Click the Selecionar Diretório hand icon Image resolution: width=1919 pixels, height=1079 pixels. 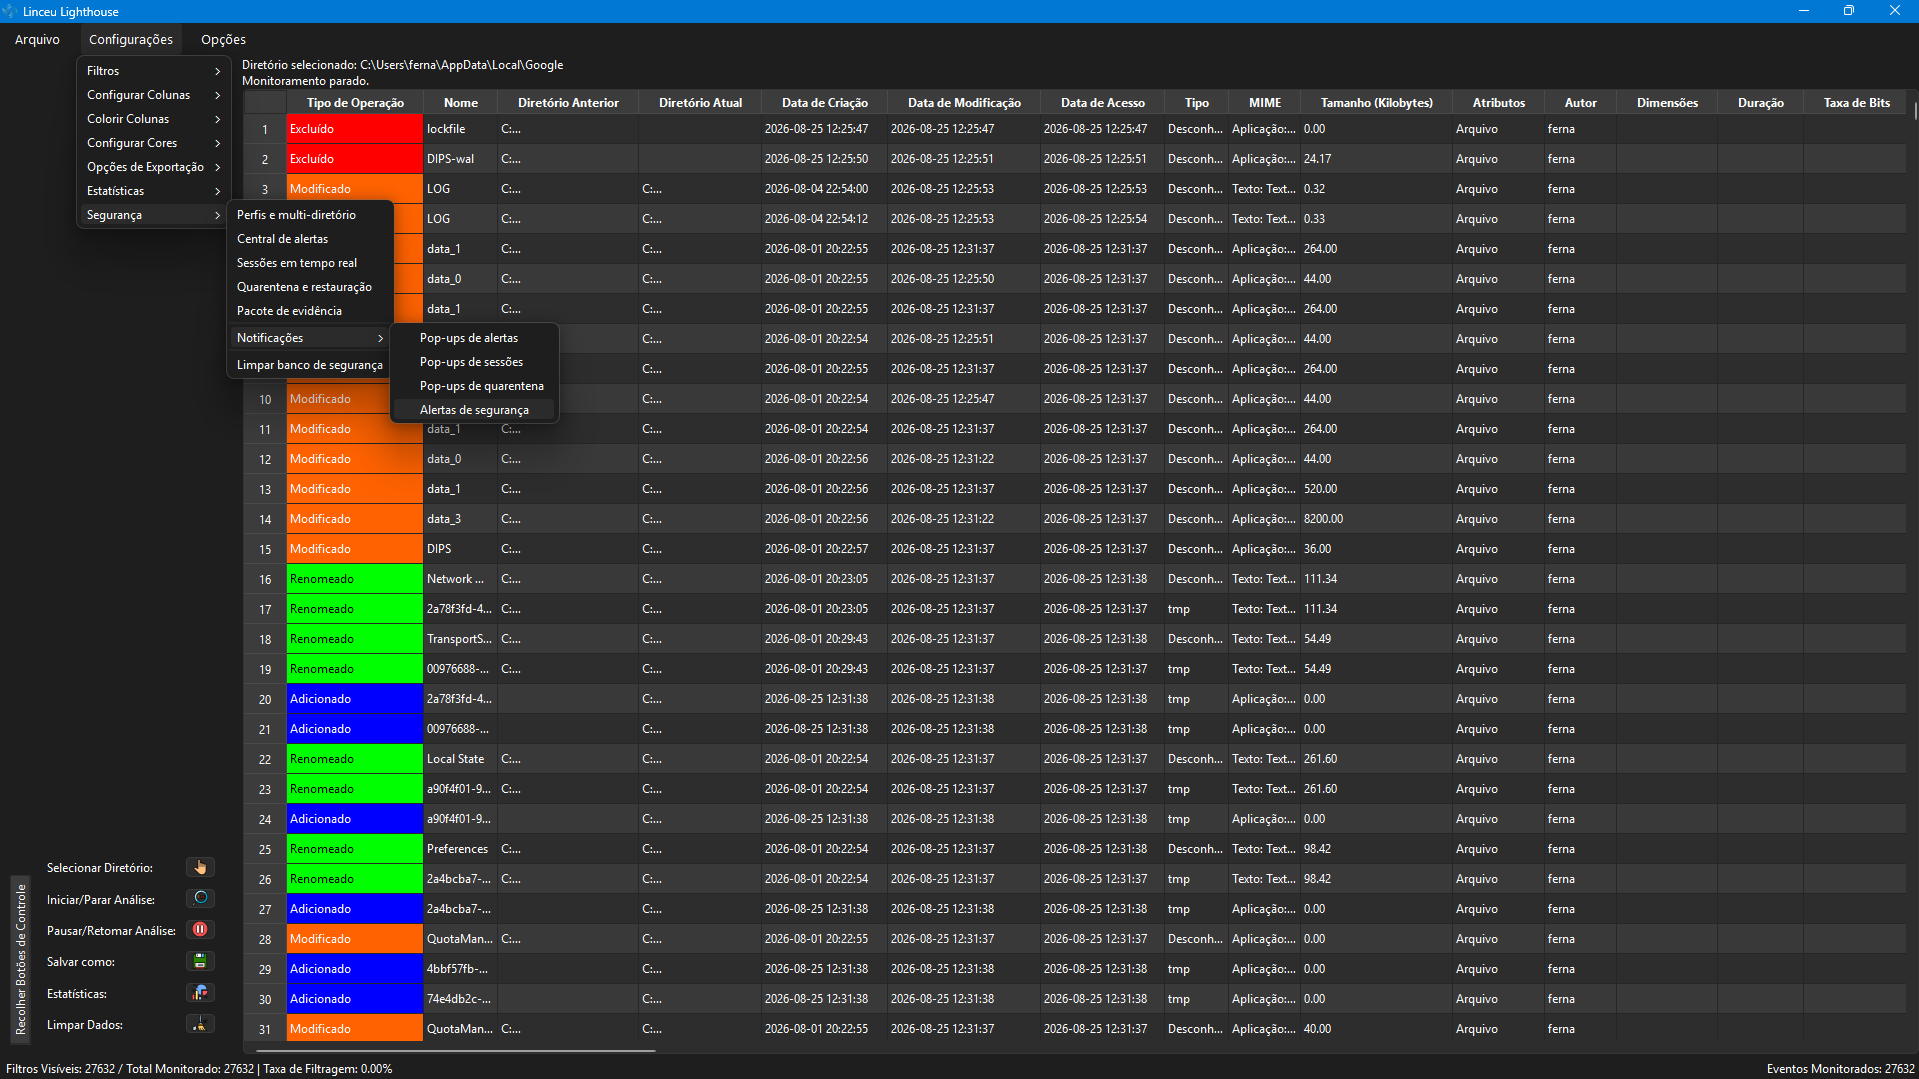(200, 867)
